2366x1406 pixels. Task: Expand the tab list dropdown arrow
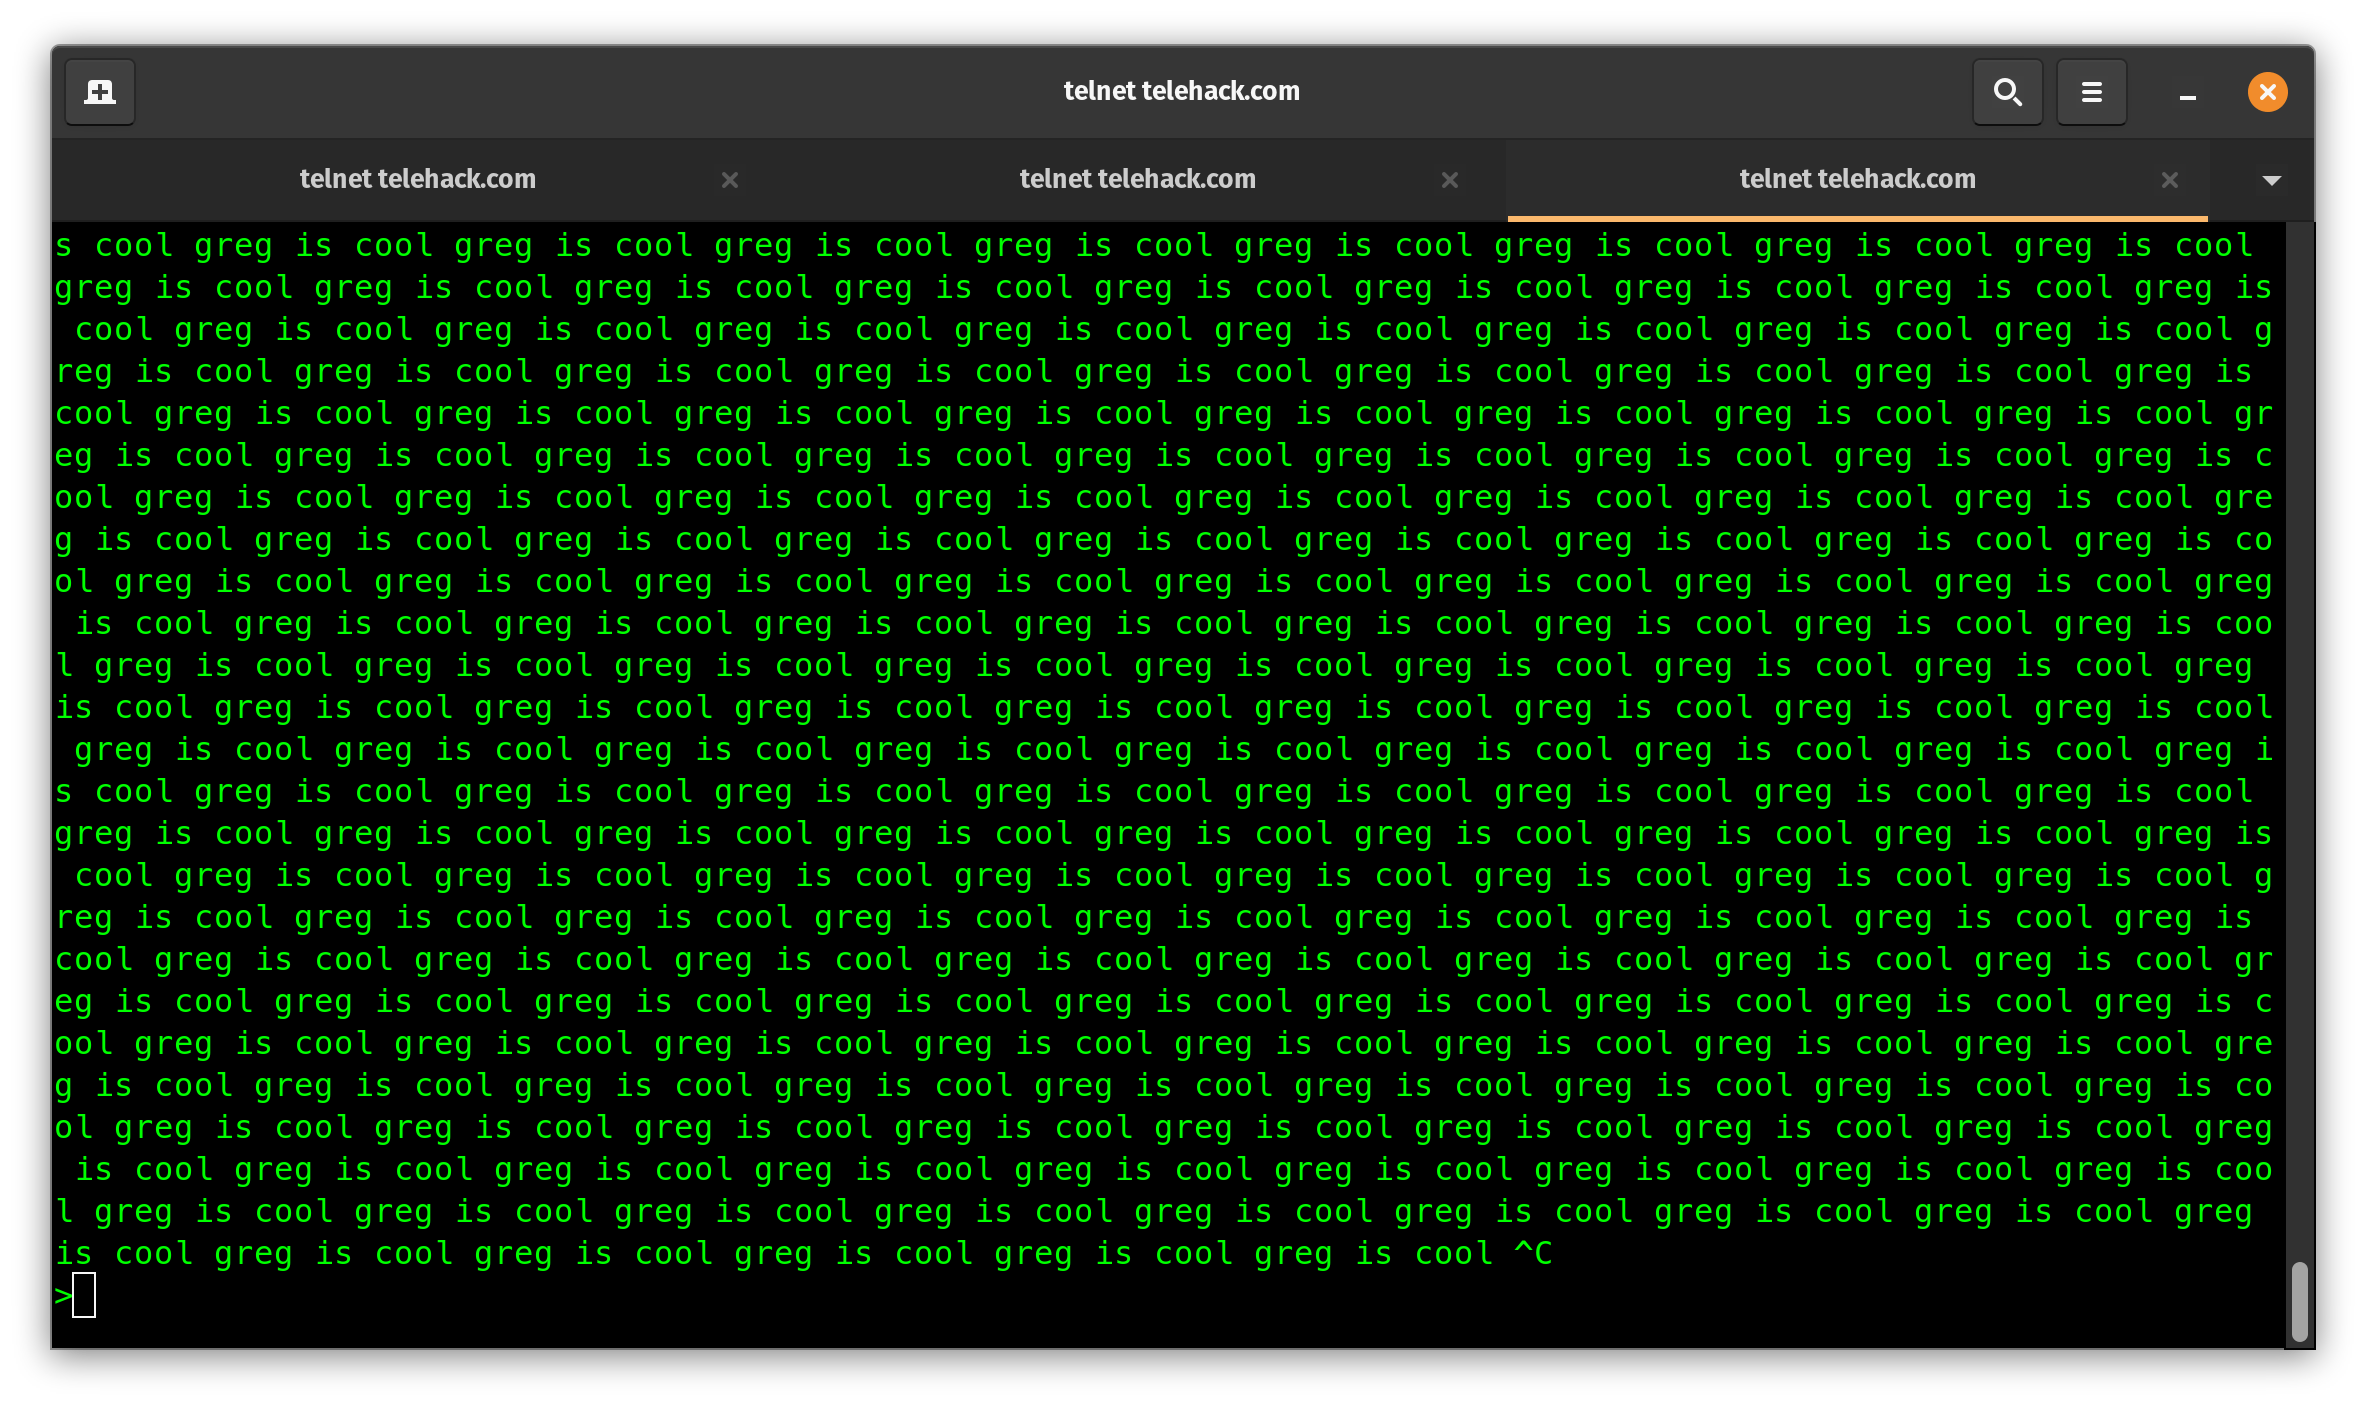click(2271, 180)
